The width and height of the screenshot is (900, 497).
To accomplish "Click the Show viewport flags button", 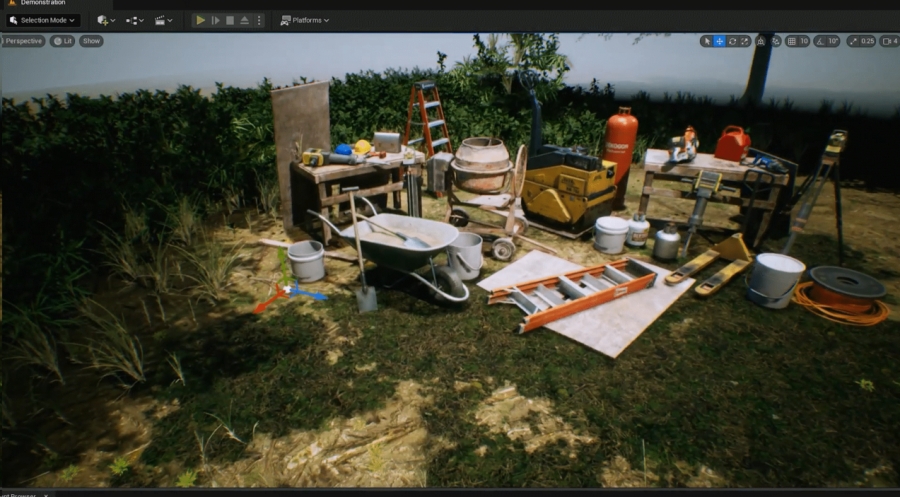I will [91, 41].
